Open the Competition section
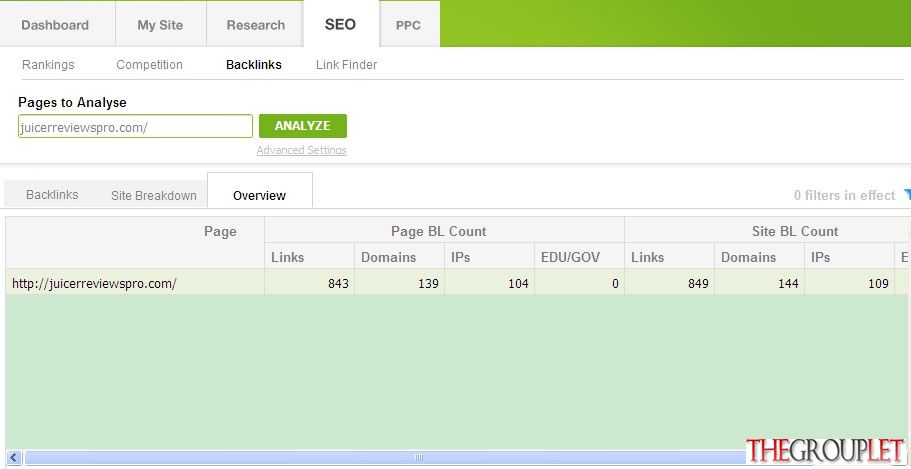Screen dimensions: 911x469 (149, 65)
